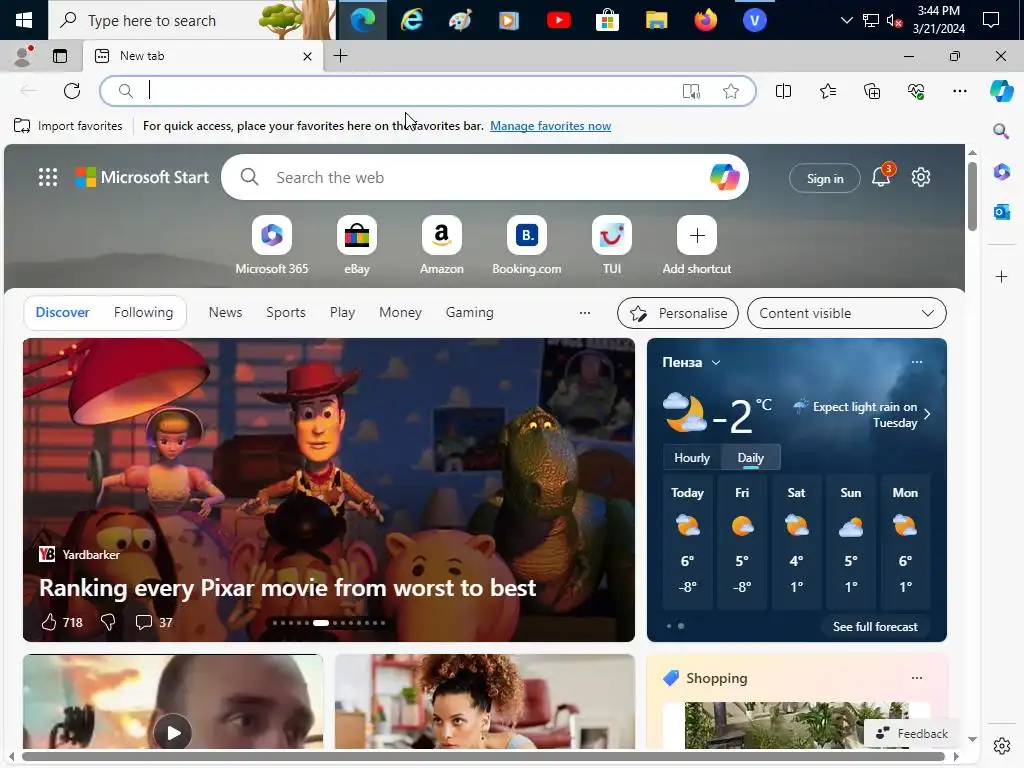Open the Outlook sidebar icon

(1001, 212)
